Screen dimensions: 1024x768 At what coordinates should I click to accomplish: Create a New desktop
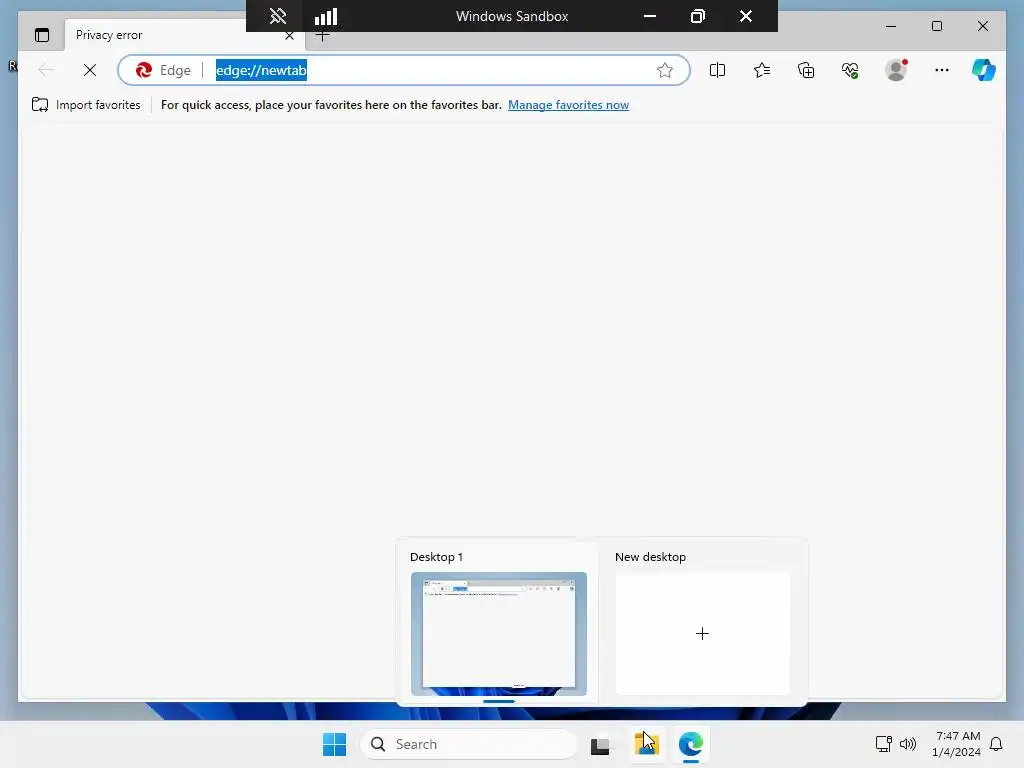[703, 633]
